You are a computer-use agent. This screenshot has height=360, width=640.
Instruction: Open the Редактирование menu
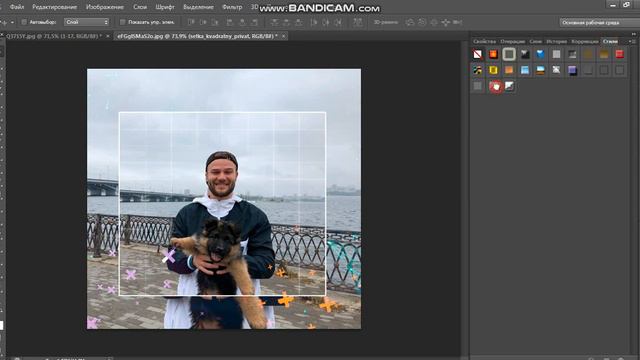coord(55,7)
